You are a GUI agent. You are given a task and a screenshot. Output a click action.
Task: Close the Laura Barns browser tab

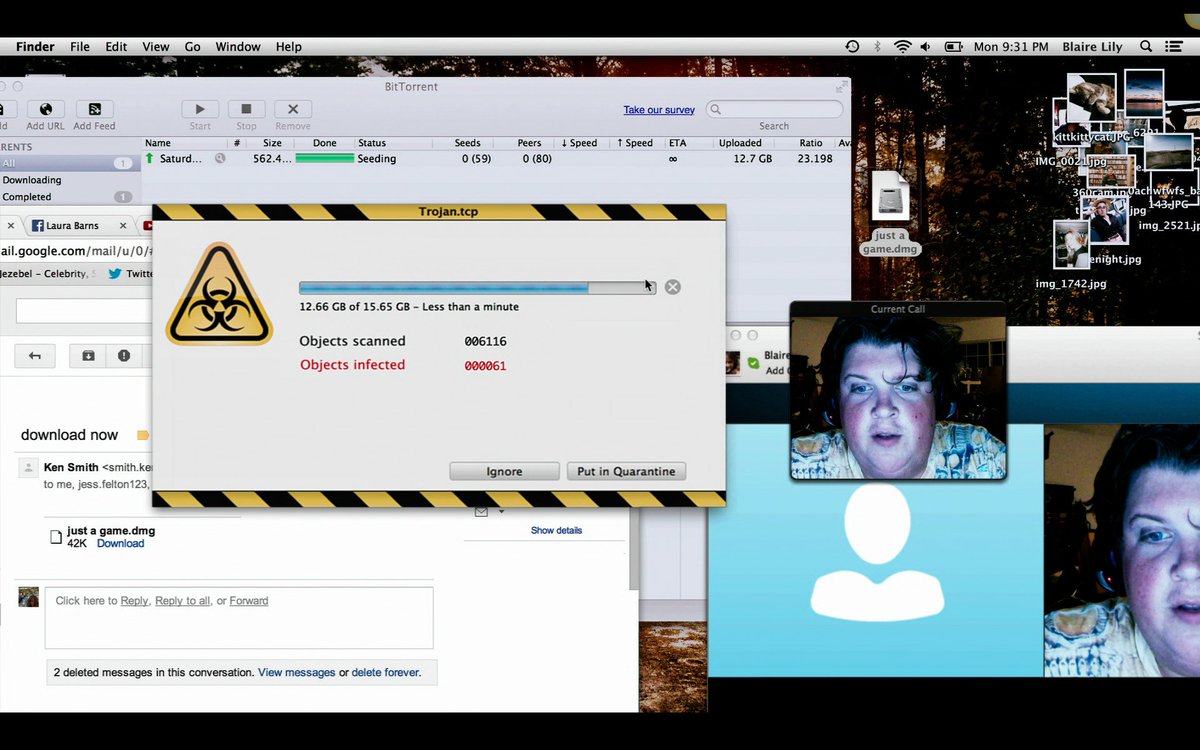tap(124, 226)
